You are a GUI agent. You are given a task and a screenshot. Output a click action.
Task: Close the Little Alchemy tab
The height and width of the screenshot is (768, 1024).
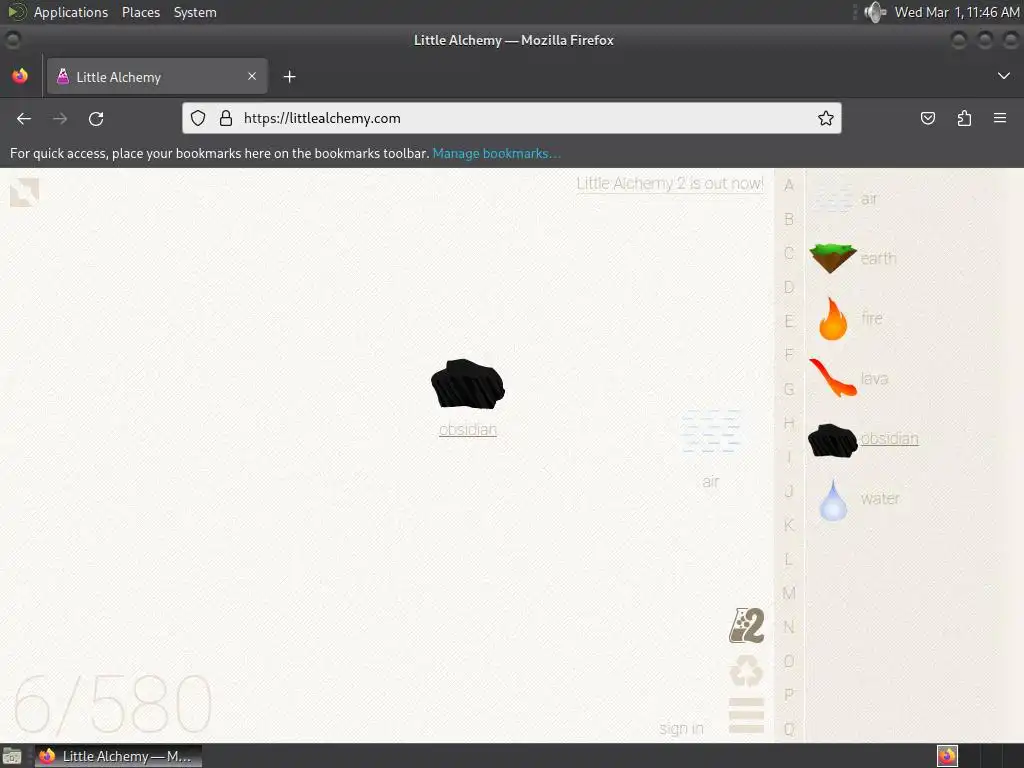[252, 76]
